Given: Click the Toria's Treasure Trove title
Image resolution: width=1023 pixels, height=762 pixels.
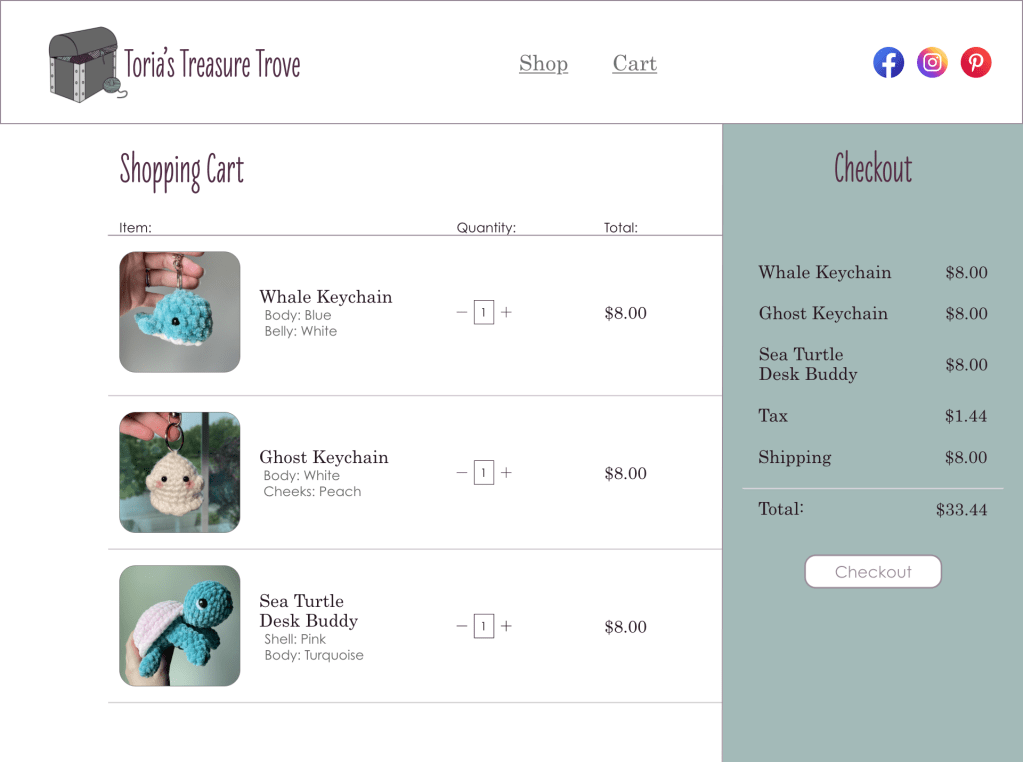Looking at the screenshot, I should coord(212,64).
